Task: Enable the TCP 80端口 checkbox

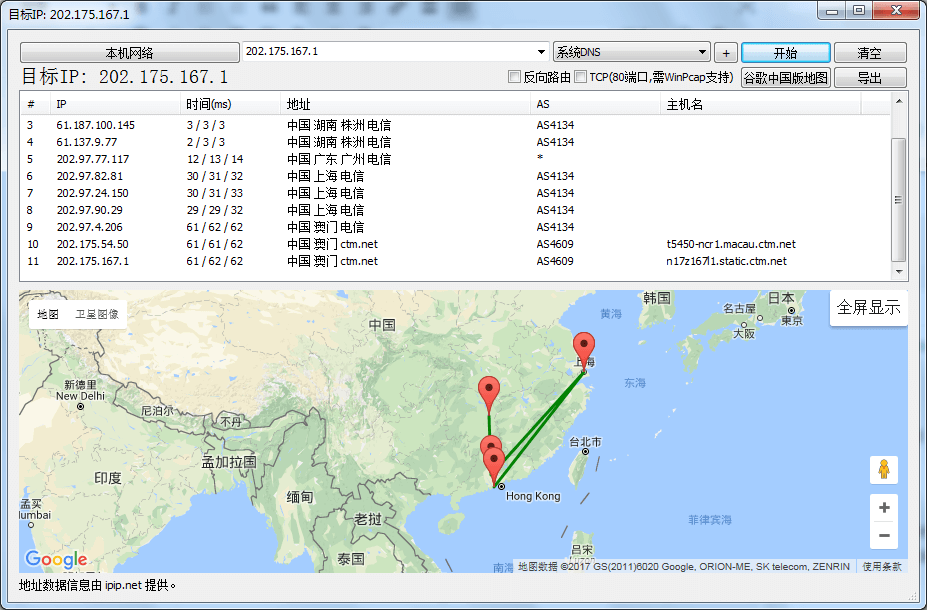Action: [580, 76]
